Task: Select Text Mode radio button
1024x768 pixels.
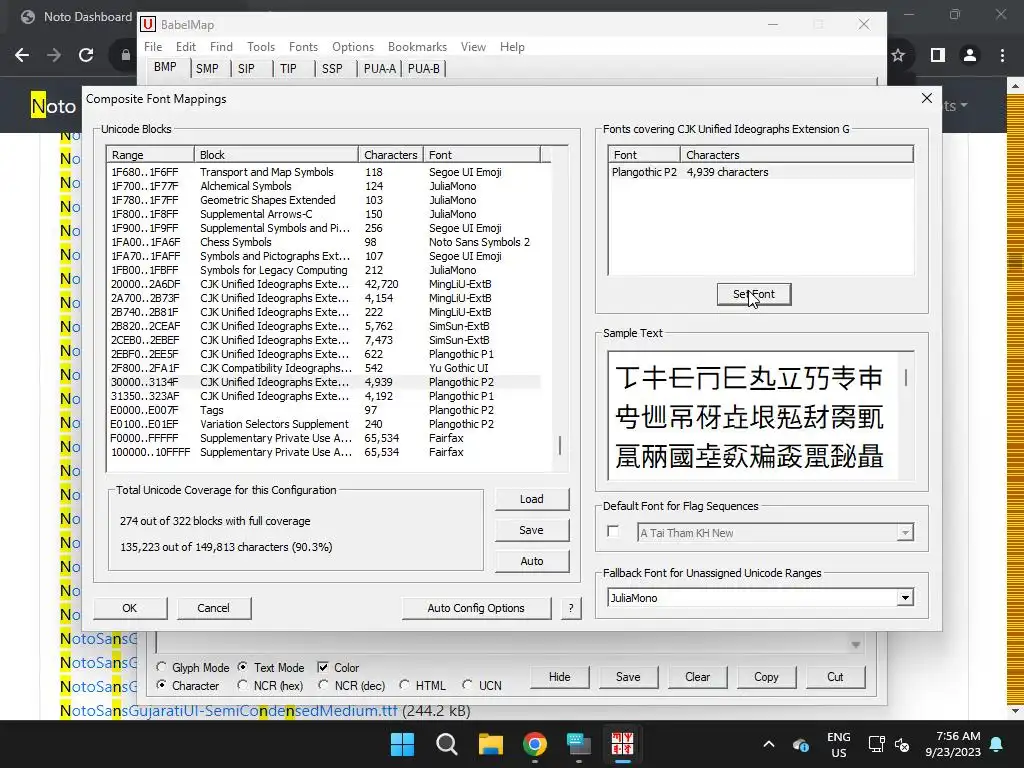Action: pos(242,667)
